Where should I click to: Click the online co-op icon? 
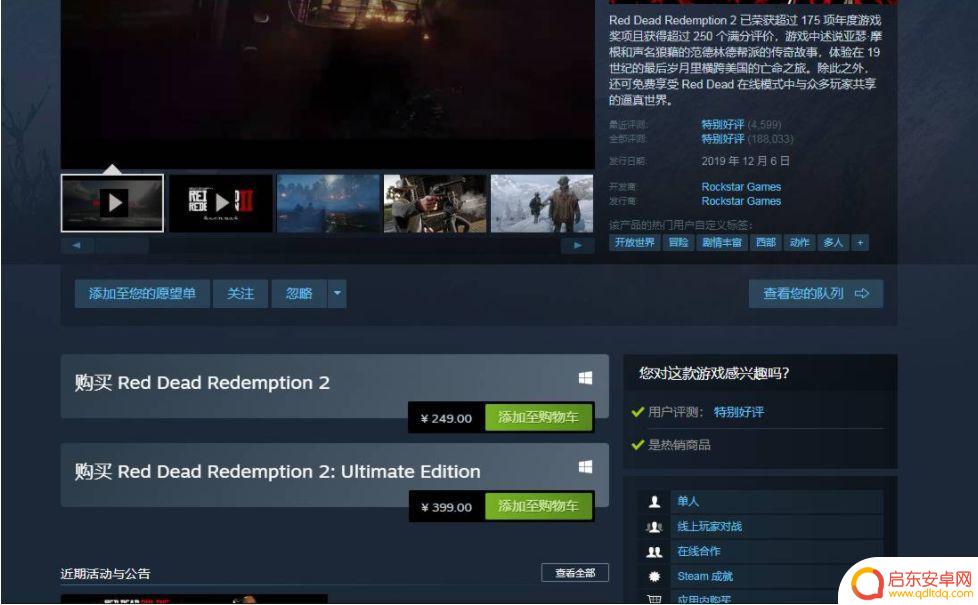click(x=654, y=551)
